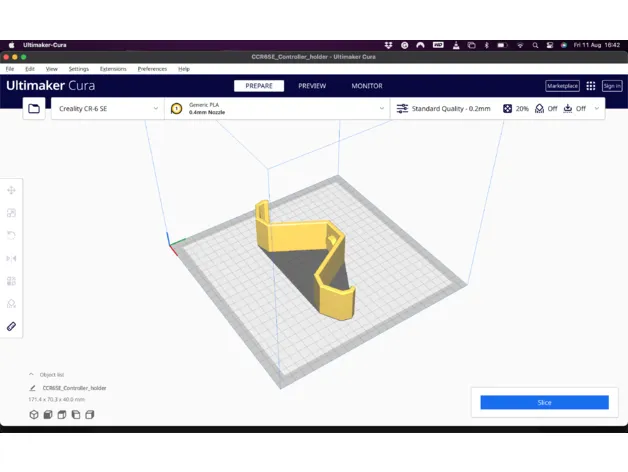628x472 pixels.
Task: Collapse the Object list chevron
Action: click(x=31, y=374)
